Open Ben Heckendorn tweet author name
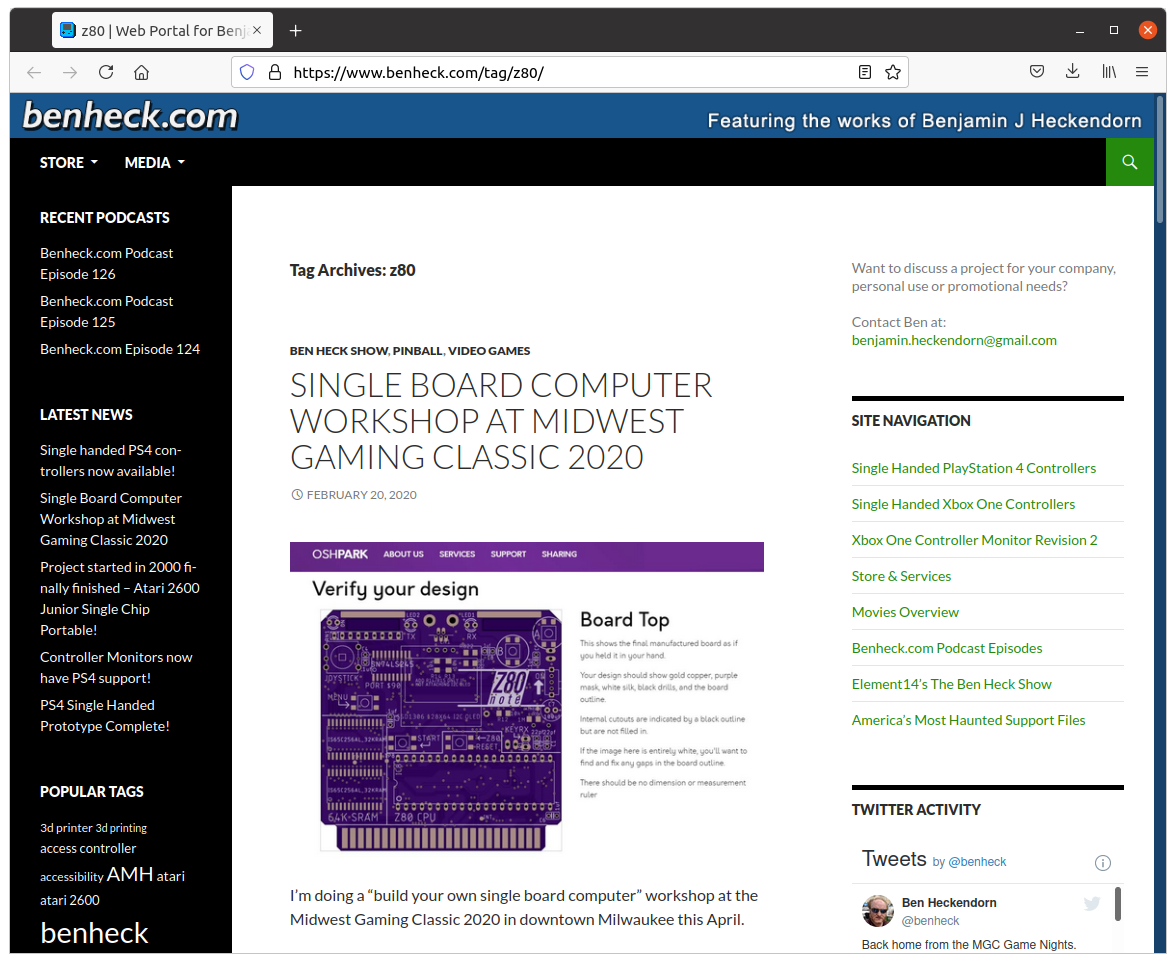This screenshot has width=1176, height=963. point(949,902)
